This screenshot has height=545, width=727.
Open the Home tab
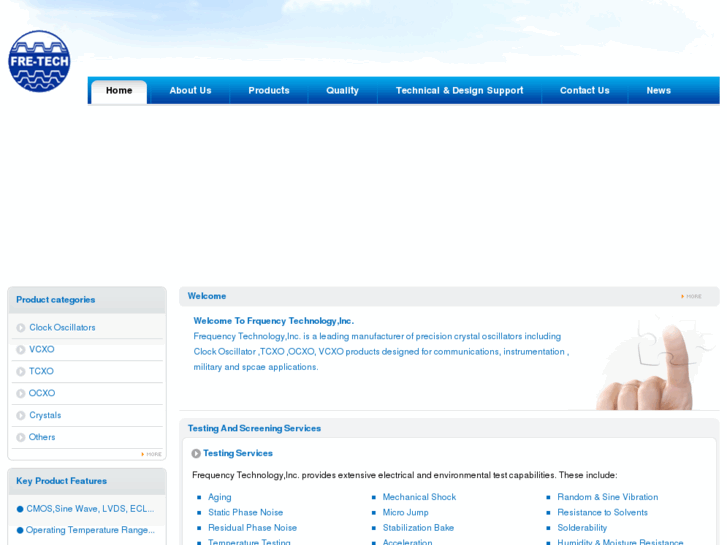coord(119,91)
